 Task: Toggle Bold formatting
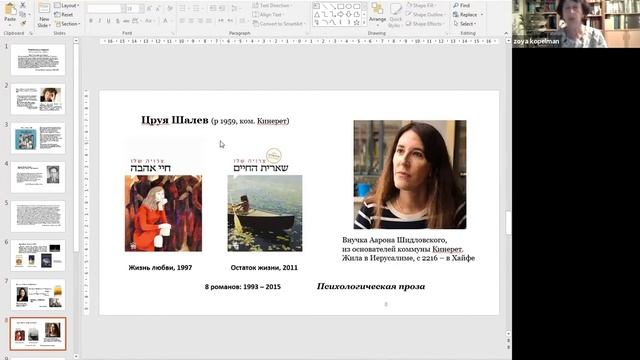91,21
